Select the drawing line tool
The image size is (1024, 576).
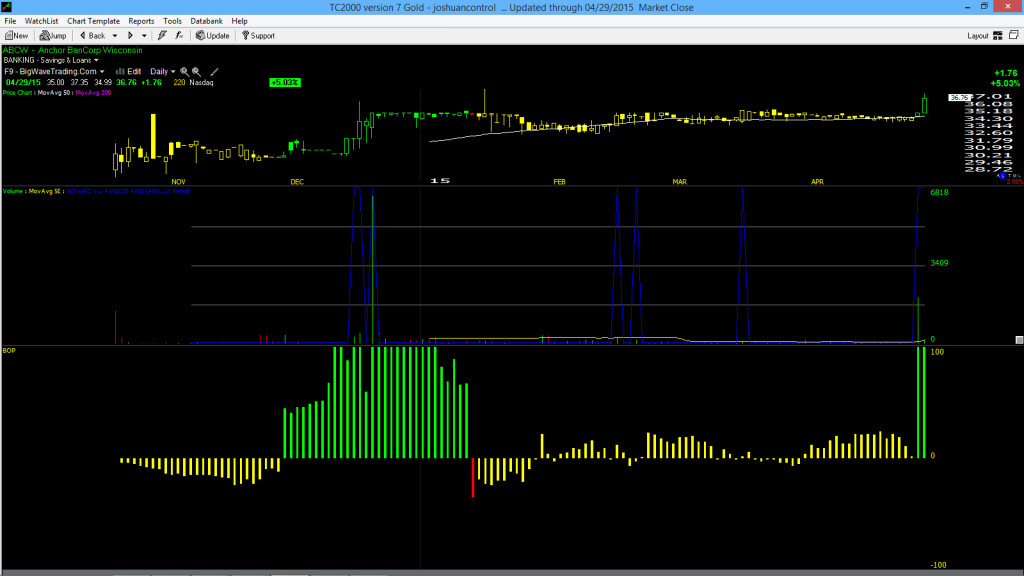[x=214, y=72]
